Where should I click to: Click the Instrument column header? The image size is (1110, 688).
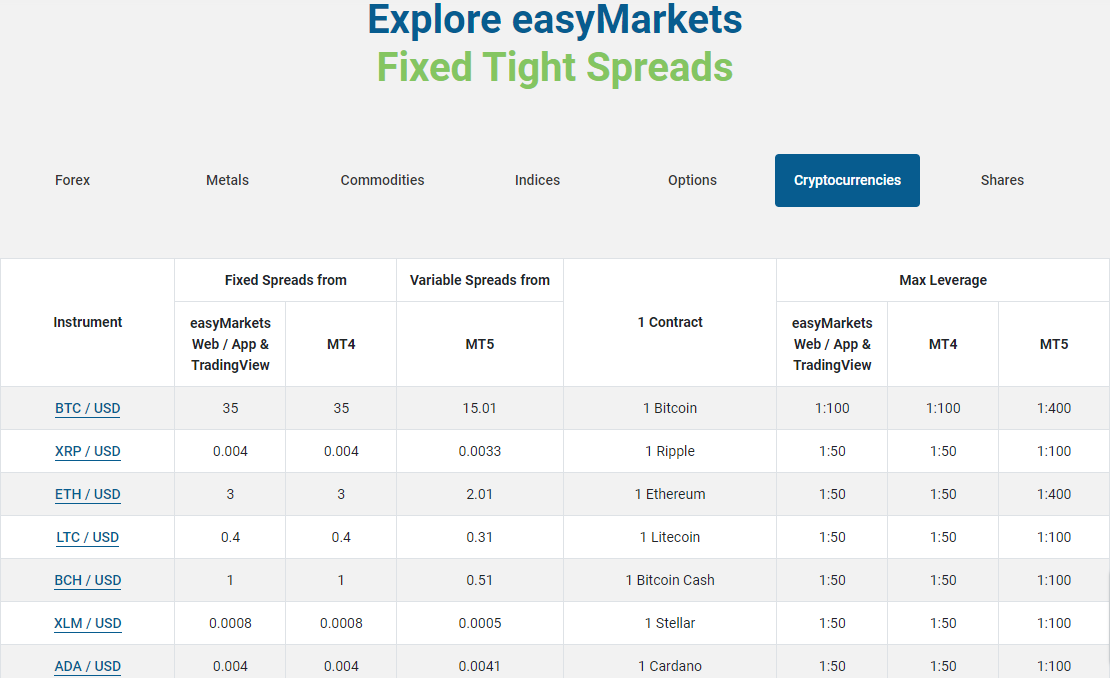click(x=88, y=322)
